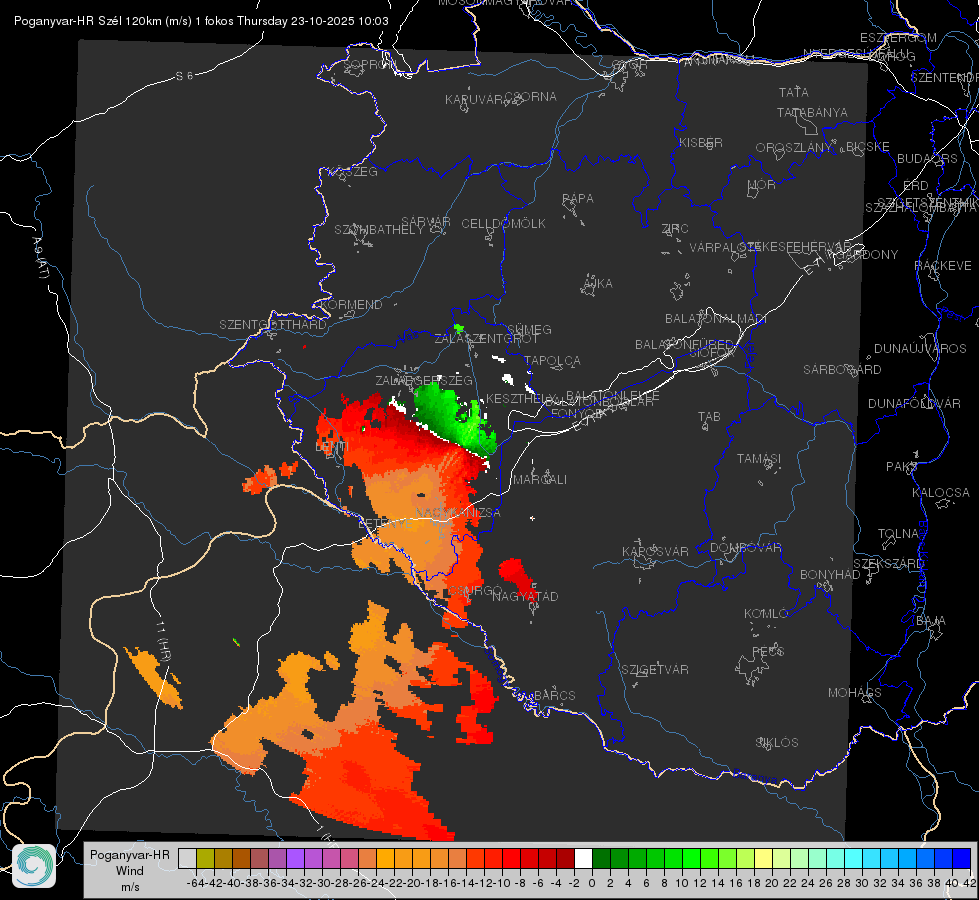Select the purple swatch above -34 in the legend
Screen dimensions: 979x900
(x=295, y=858)
